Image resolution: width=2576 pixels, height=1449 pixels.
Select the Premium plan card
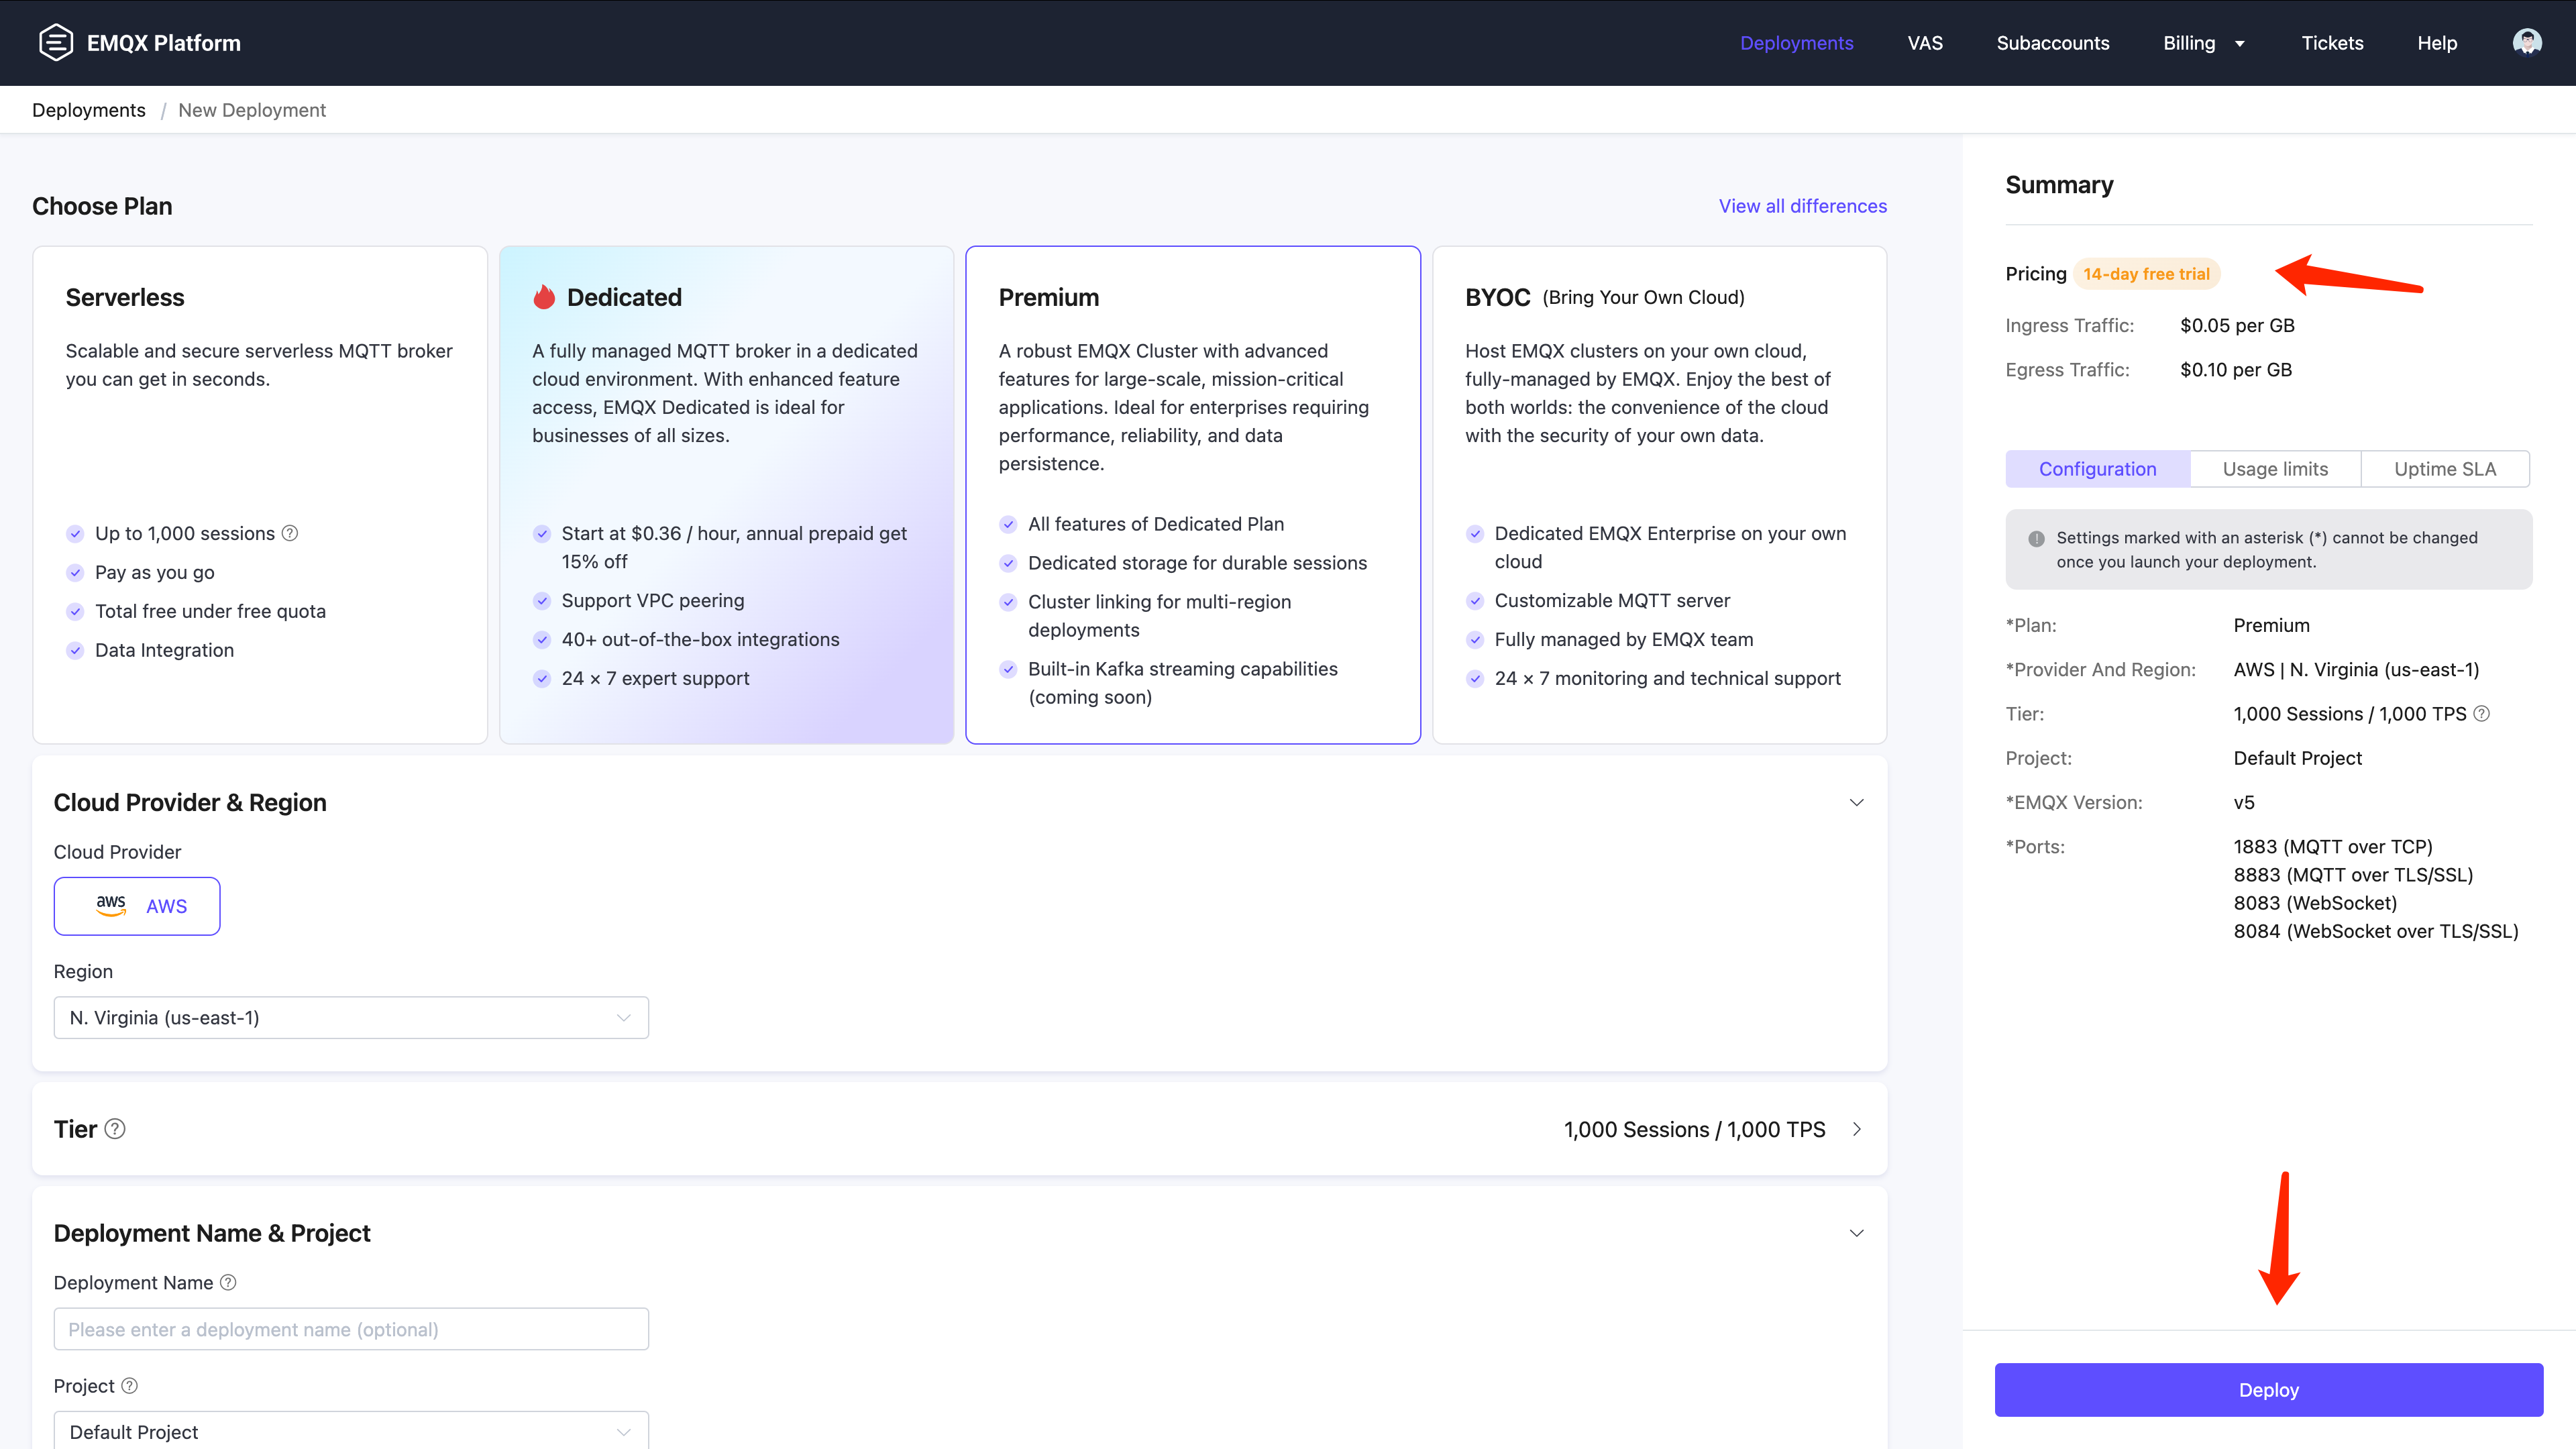tap(1193, 495)
